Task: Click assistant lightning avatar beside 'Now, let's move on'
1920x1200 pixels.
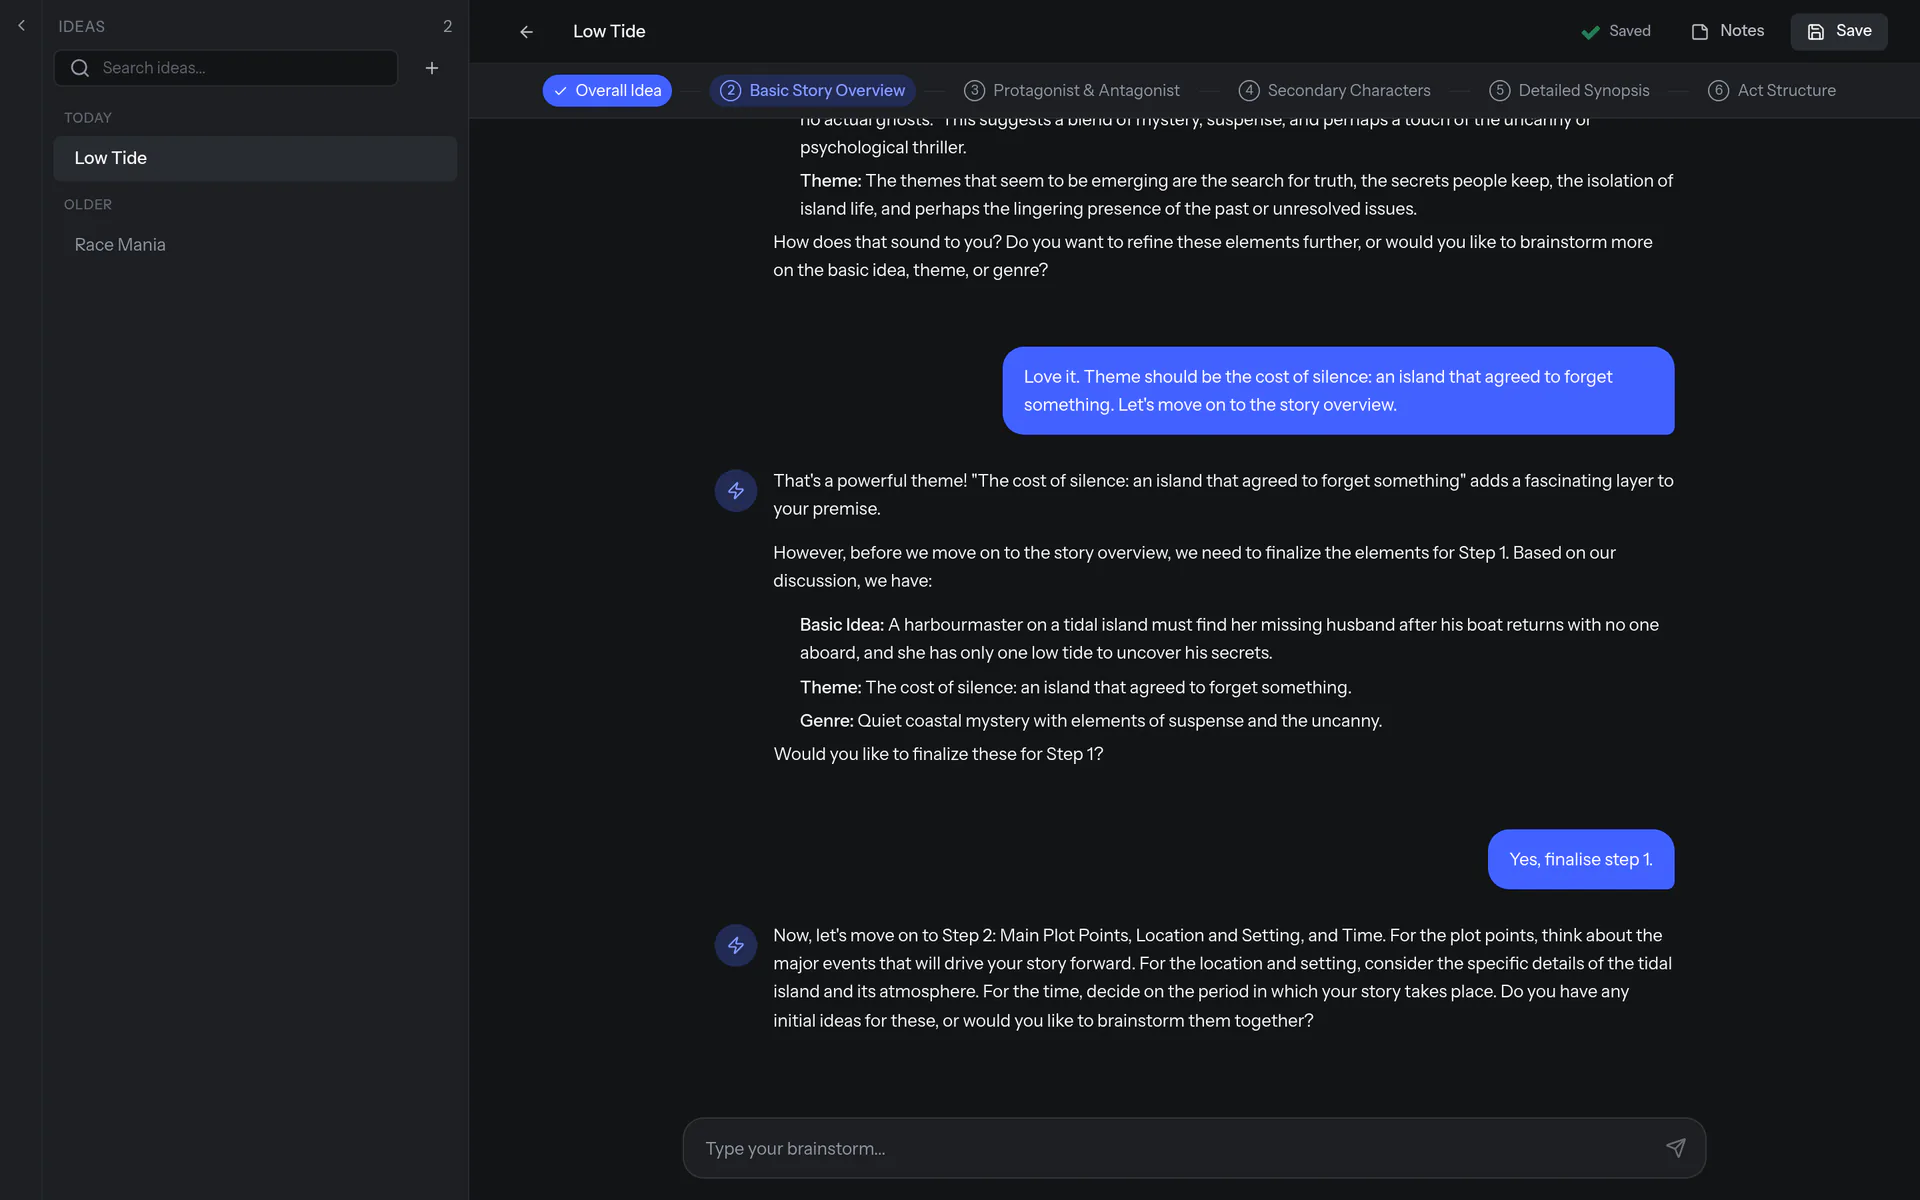Action: [x=736, y=946]
